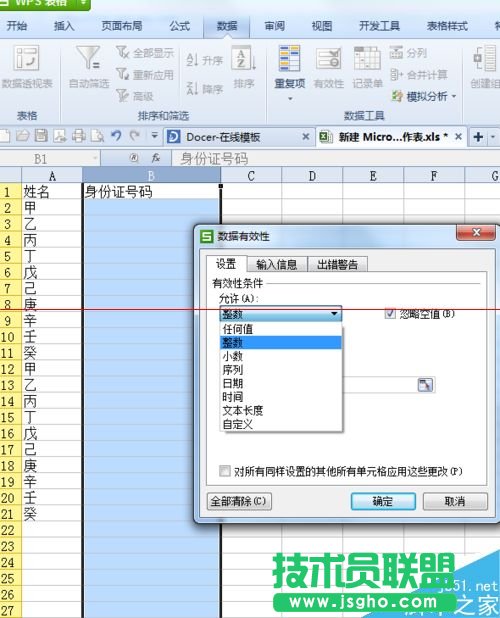
Task: Sort ascending with 升序
Action: click(204, 60)
